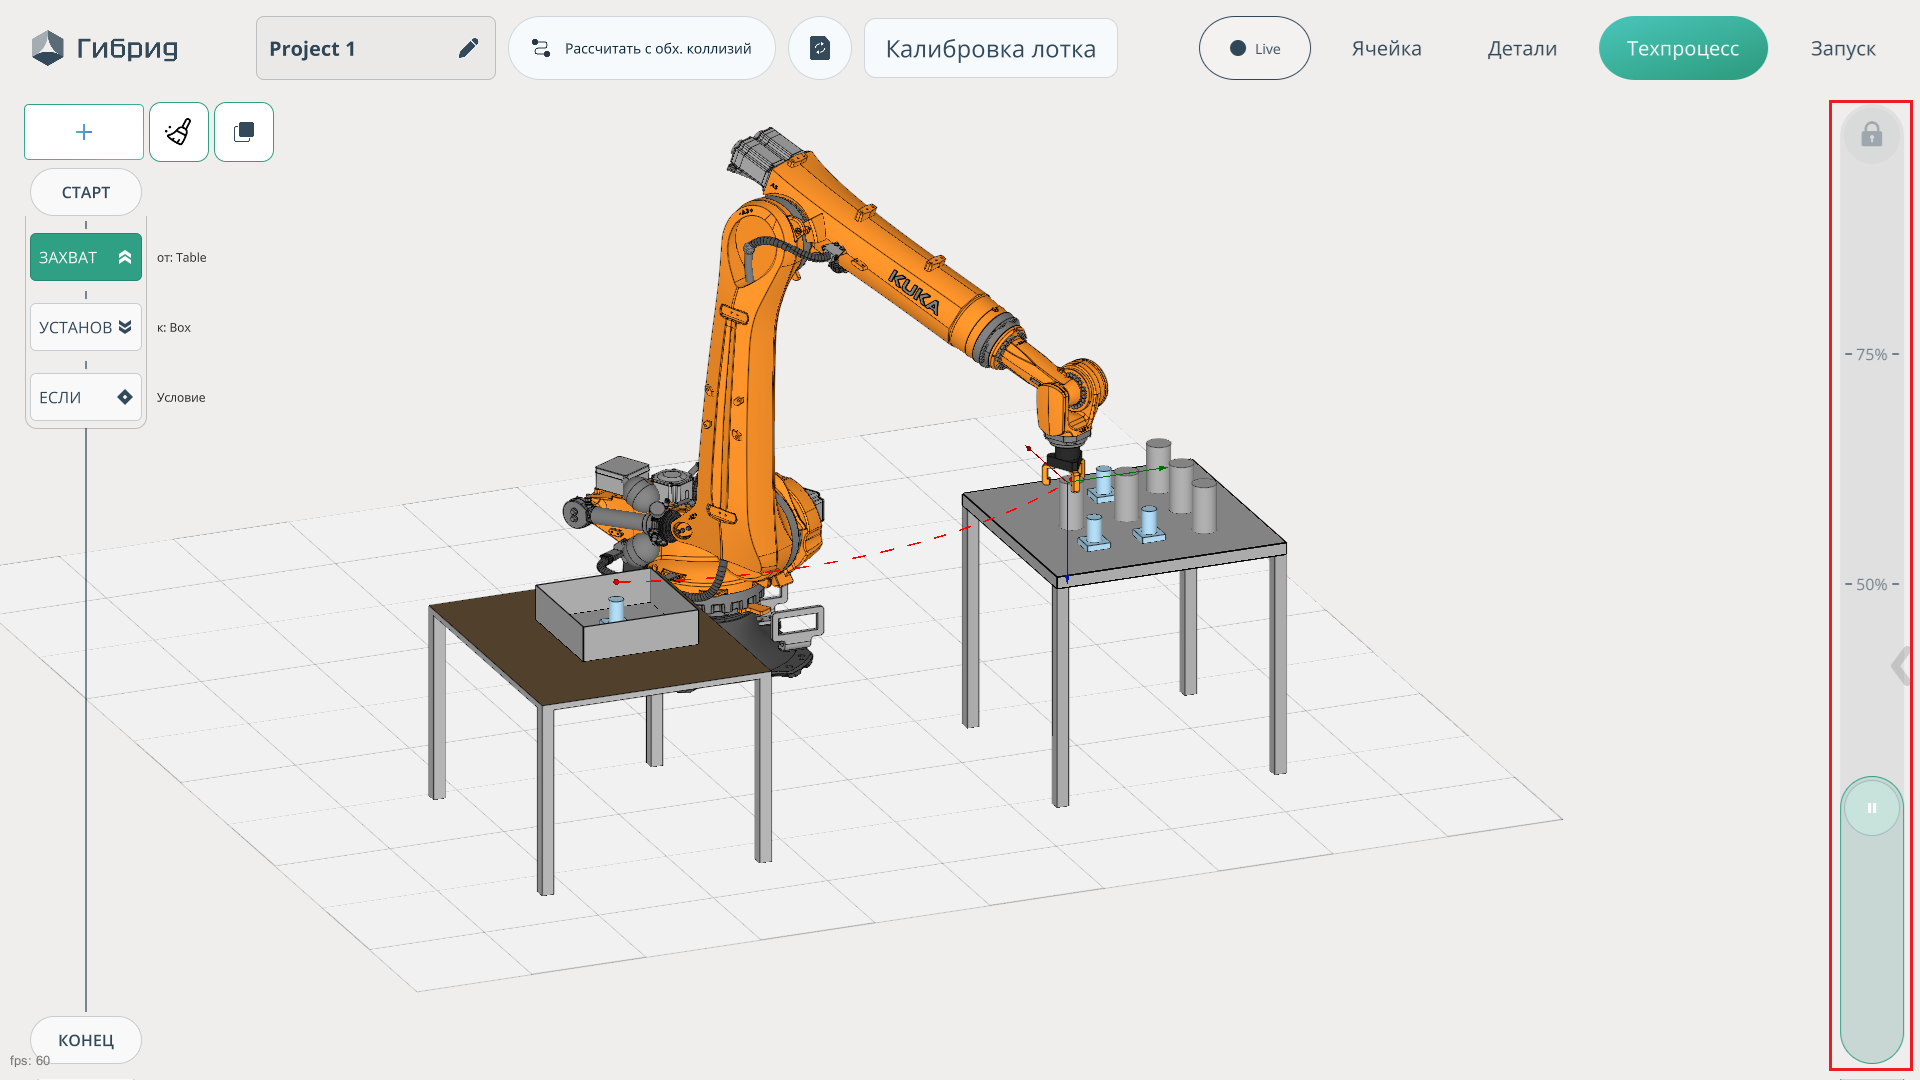Click the КОНЕЦ end node

[x=86, y=1040]
